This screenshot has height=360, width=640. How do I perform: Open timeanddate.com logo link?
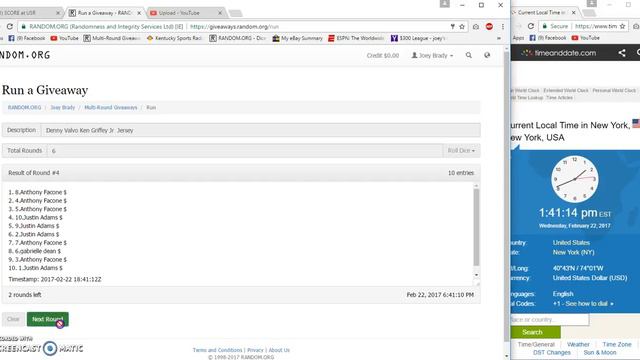(x=558, y=53)
